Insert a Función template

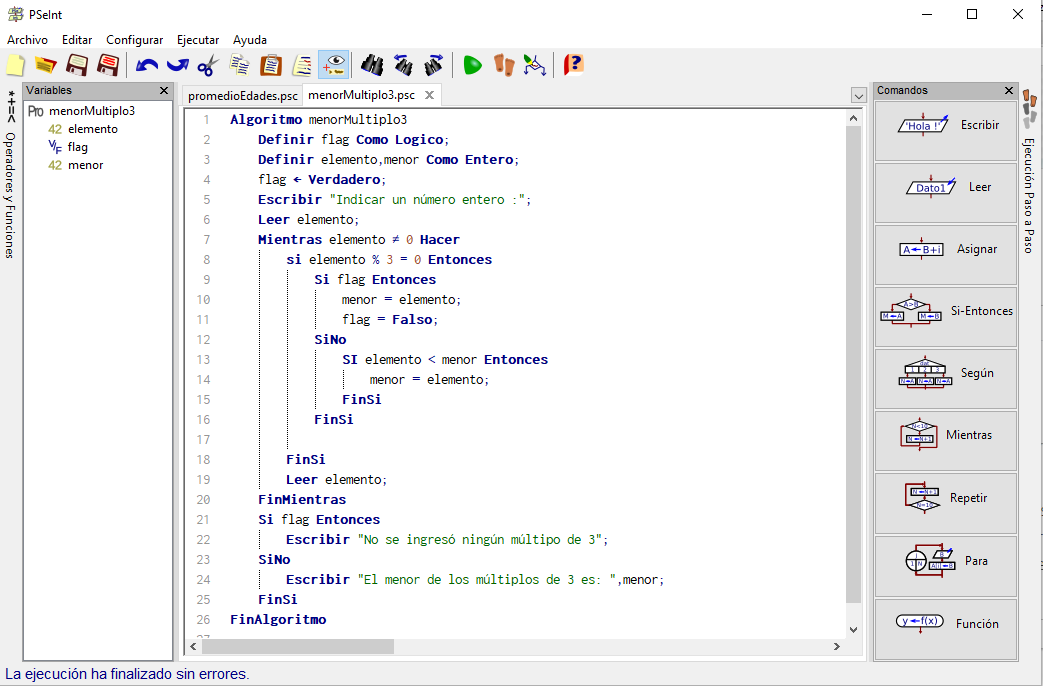pos(946,629)
